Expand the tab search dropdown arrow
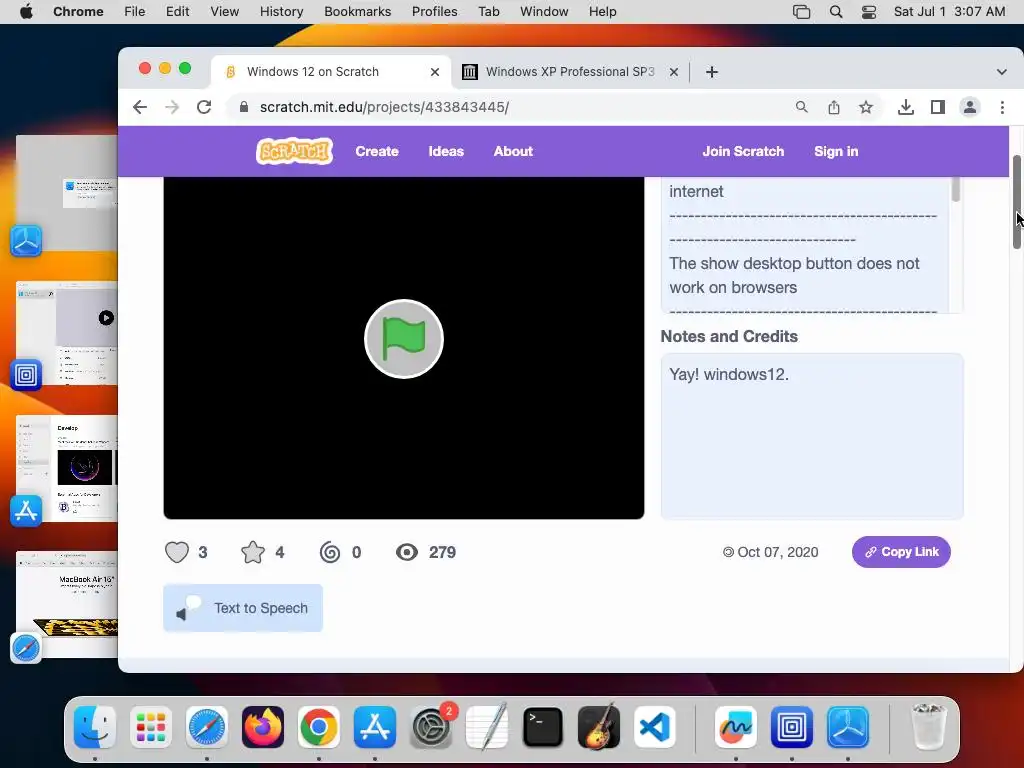1024x768 pixels. point(1001,72)
